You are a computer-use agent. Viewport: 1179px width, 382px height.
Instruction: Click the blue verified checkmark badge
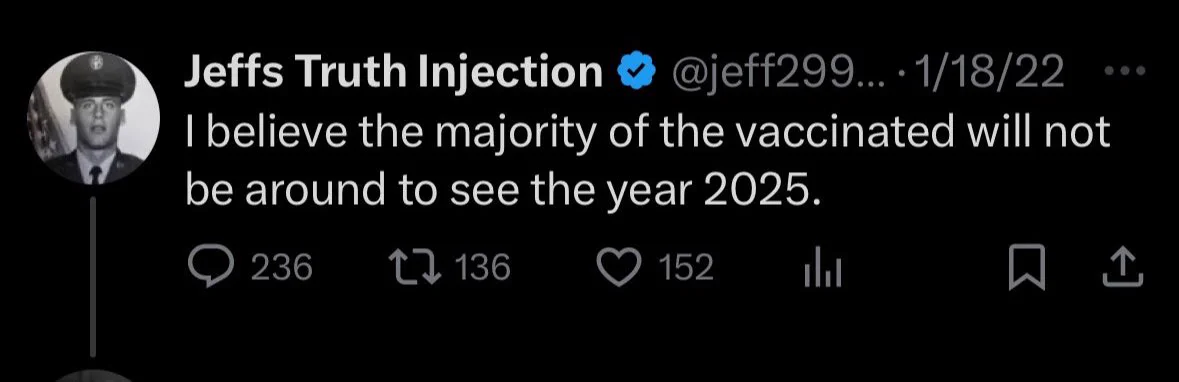[x=635, y=72]
